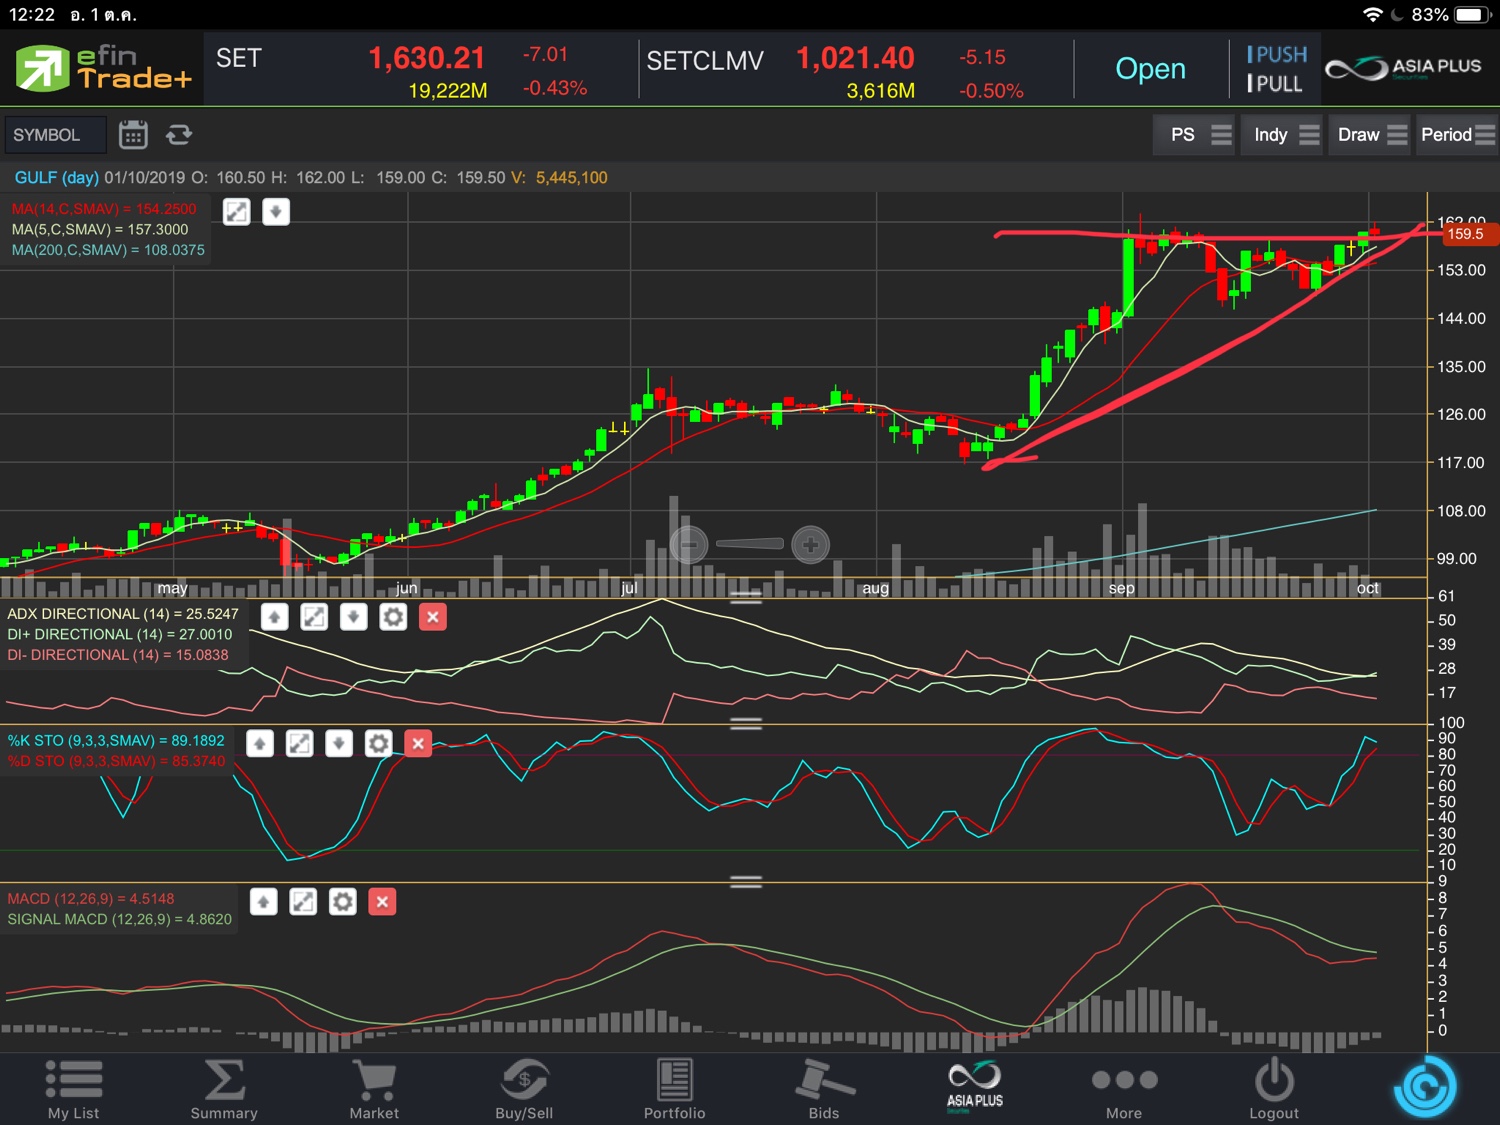The height and width of the screenshot is (1125, 1500).
Task: Zoom in the chart with plus button
Action: pyautogui.click(x=810, y=545)
